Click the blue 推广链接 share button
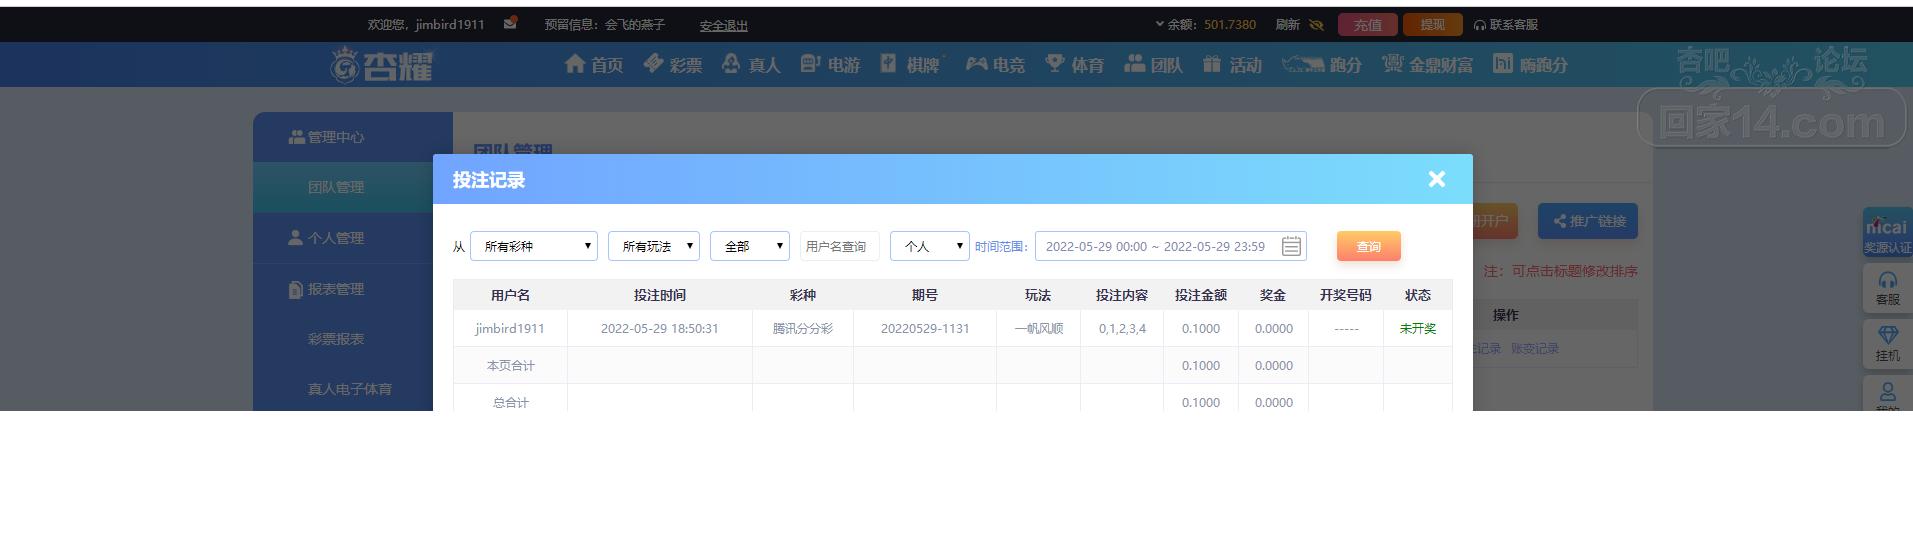1913x548 pixels. 1588,221
